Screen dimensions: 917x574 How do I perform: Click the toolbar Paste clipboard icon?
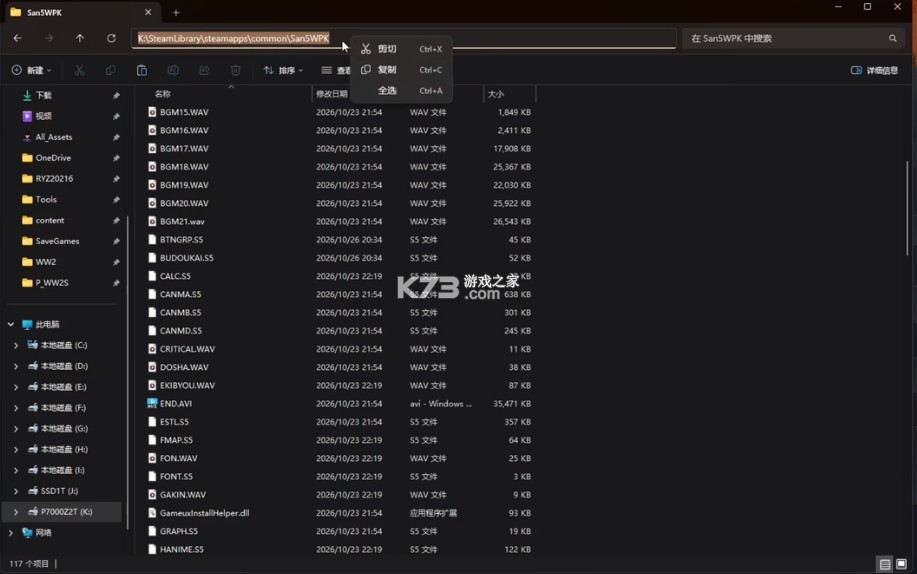coord(142,70)
